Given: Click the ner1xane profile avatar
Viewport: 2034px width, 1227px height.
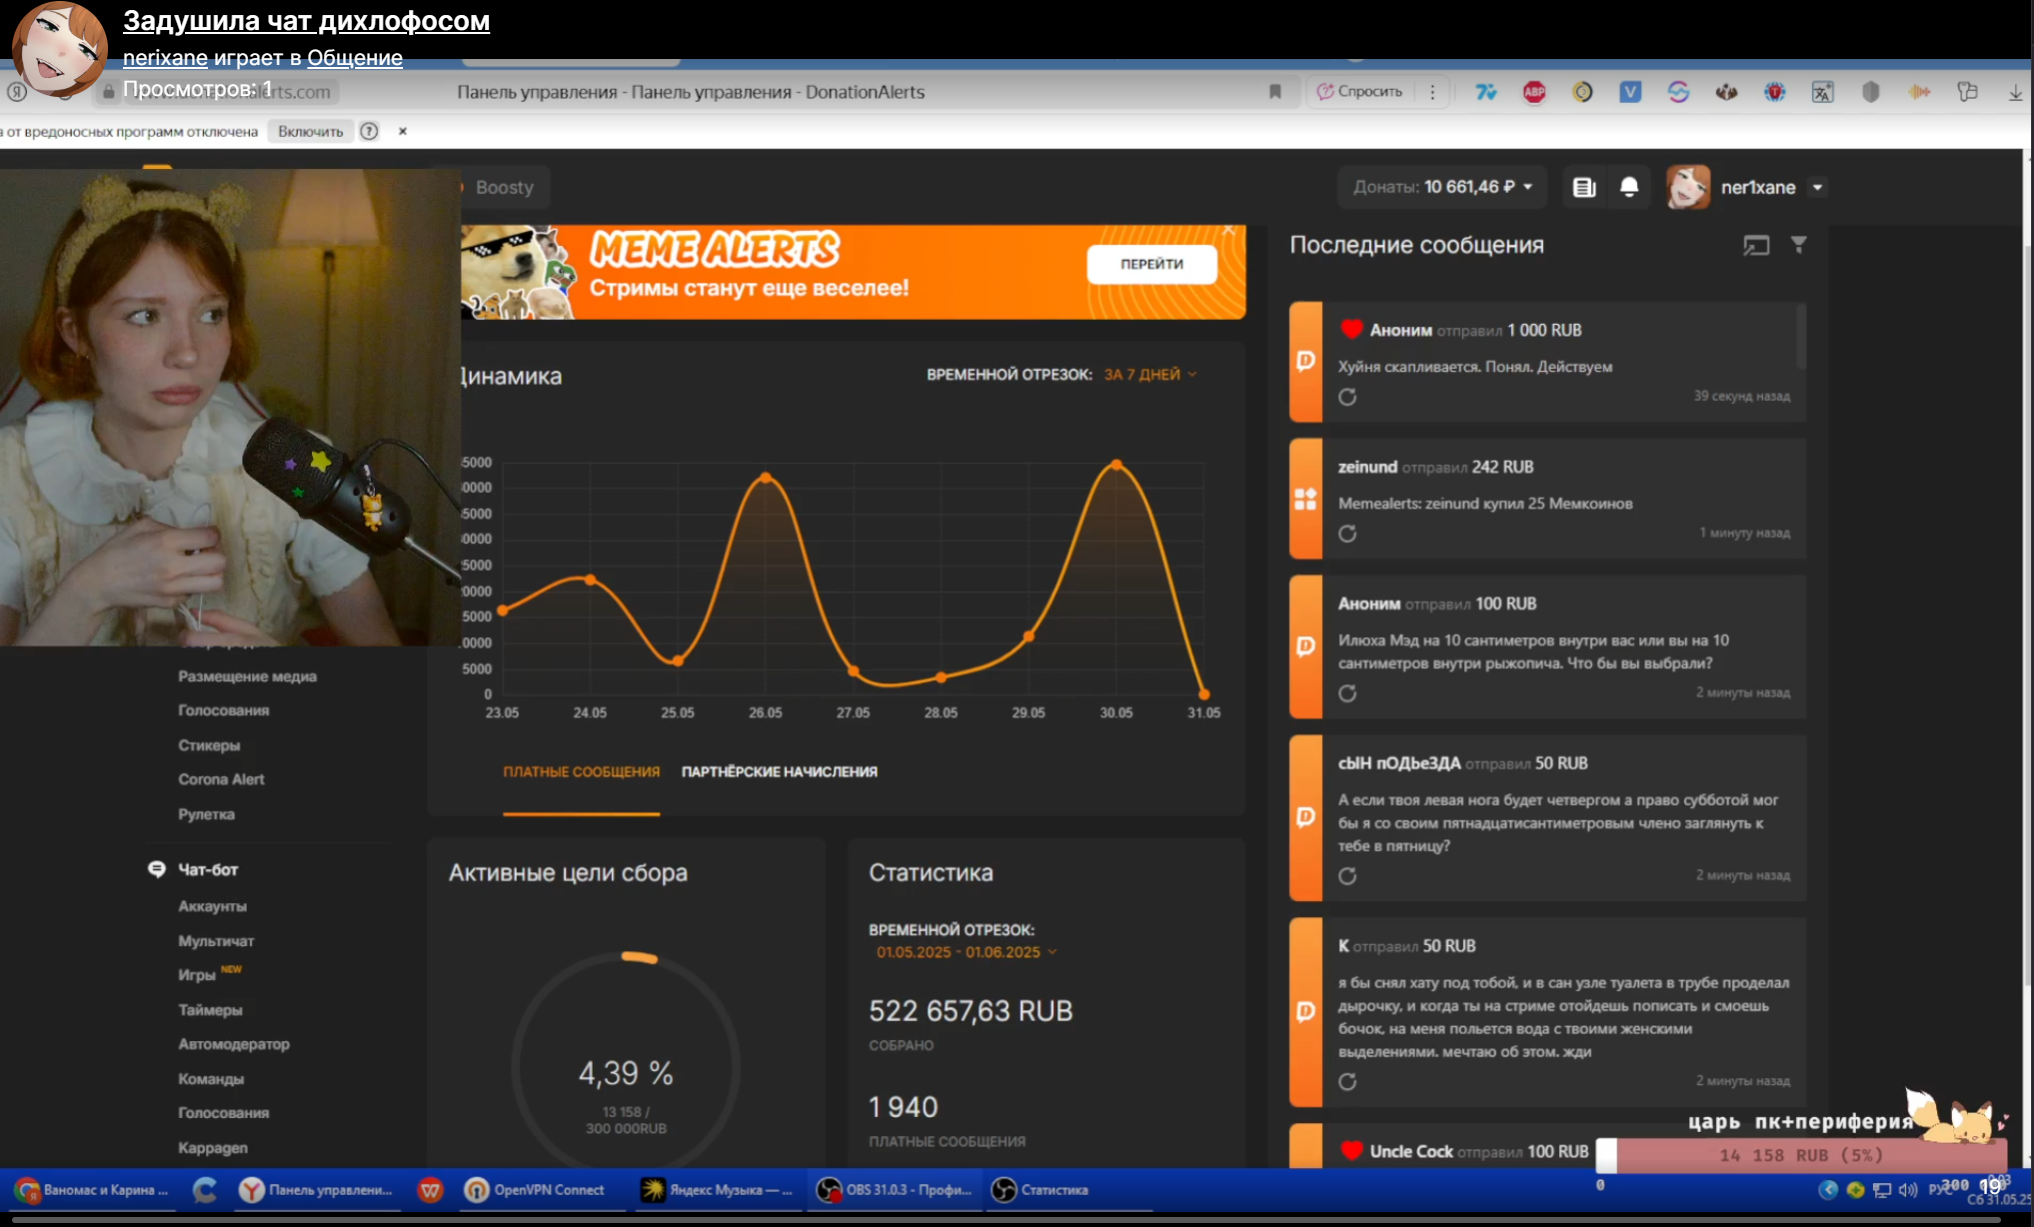Looking at the screenshot, I should coord(1688,187).
